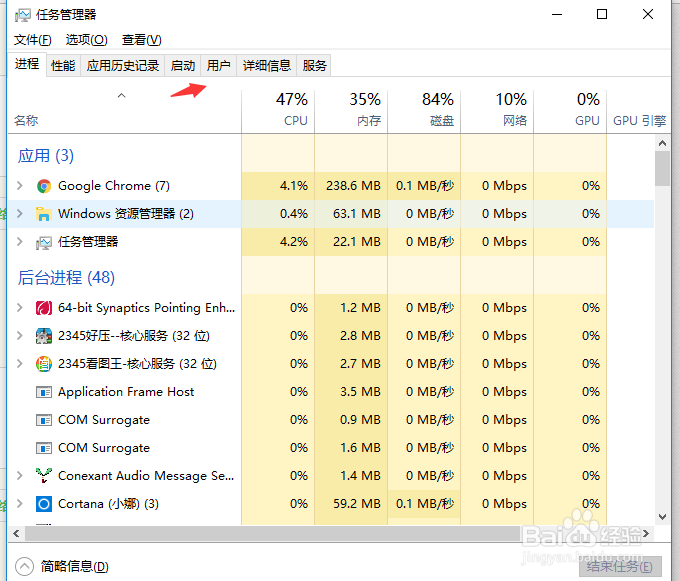Sort by the 网络 10% column header
The height and width of the screenshot is (581, 680).
pyautogui.click(x=497, y=111)
